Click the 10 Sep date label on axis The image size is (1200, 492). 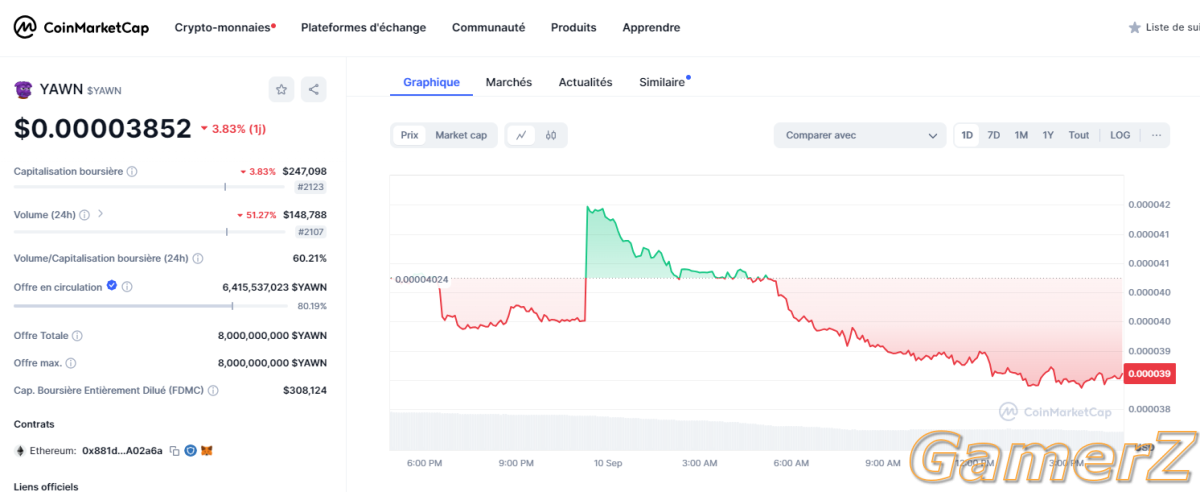608,463
